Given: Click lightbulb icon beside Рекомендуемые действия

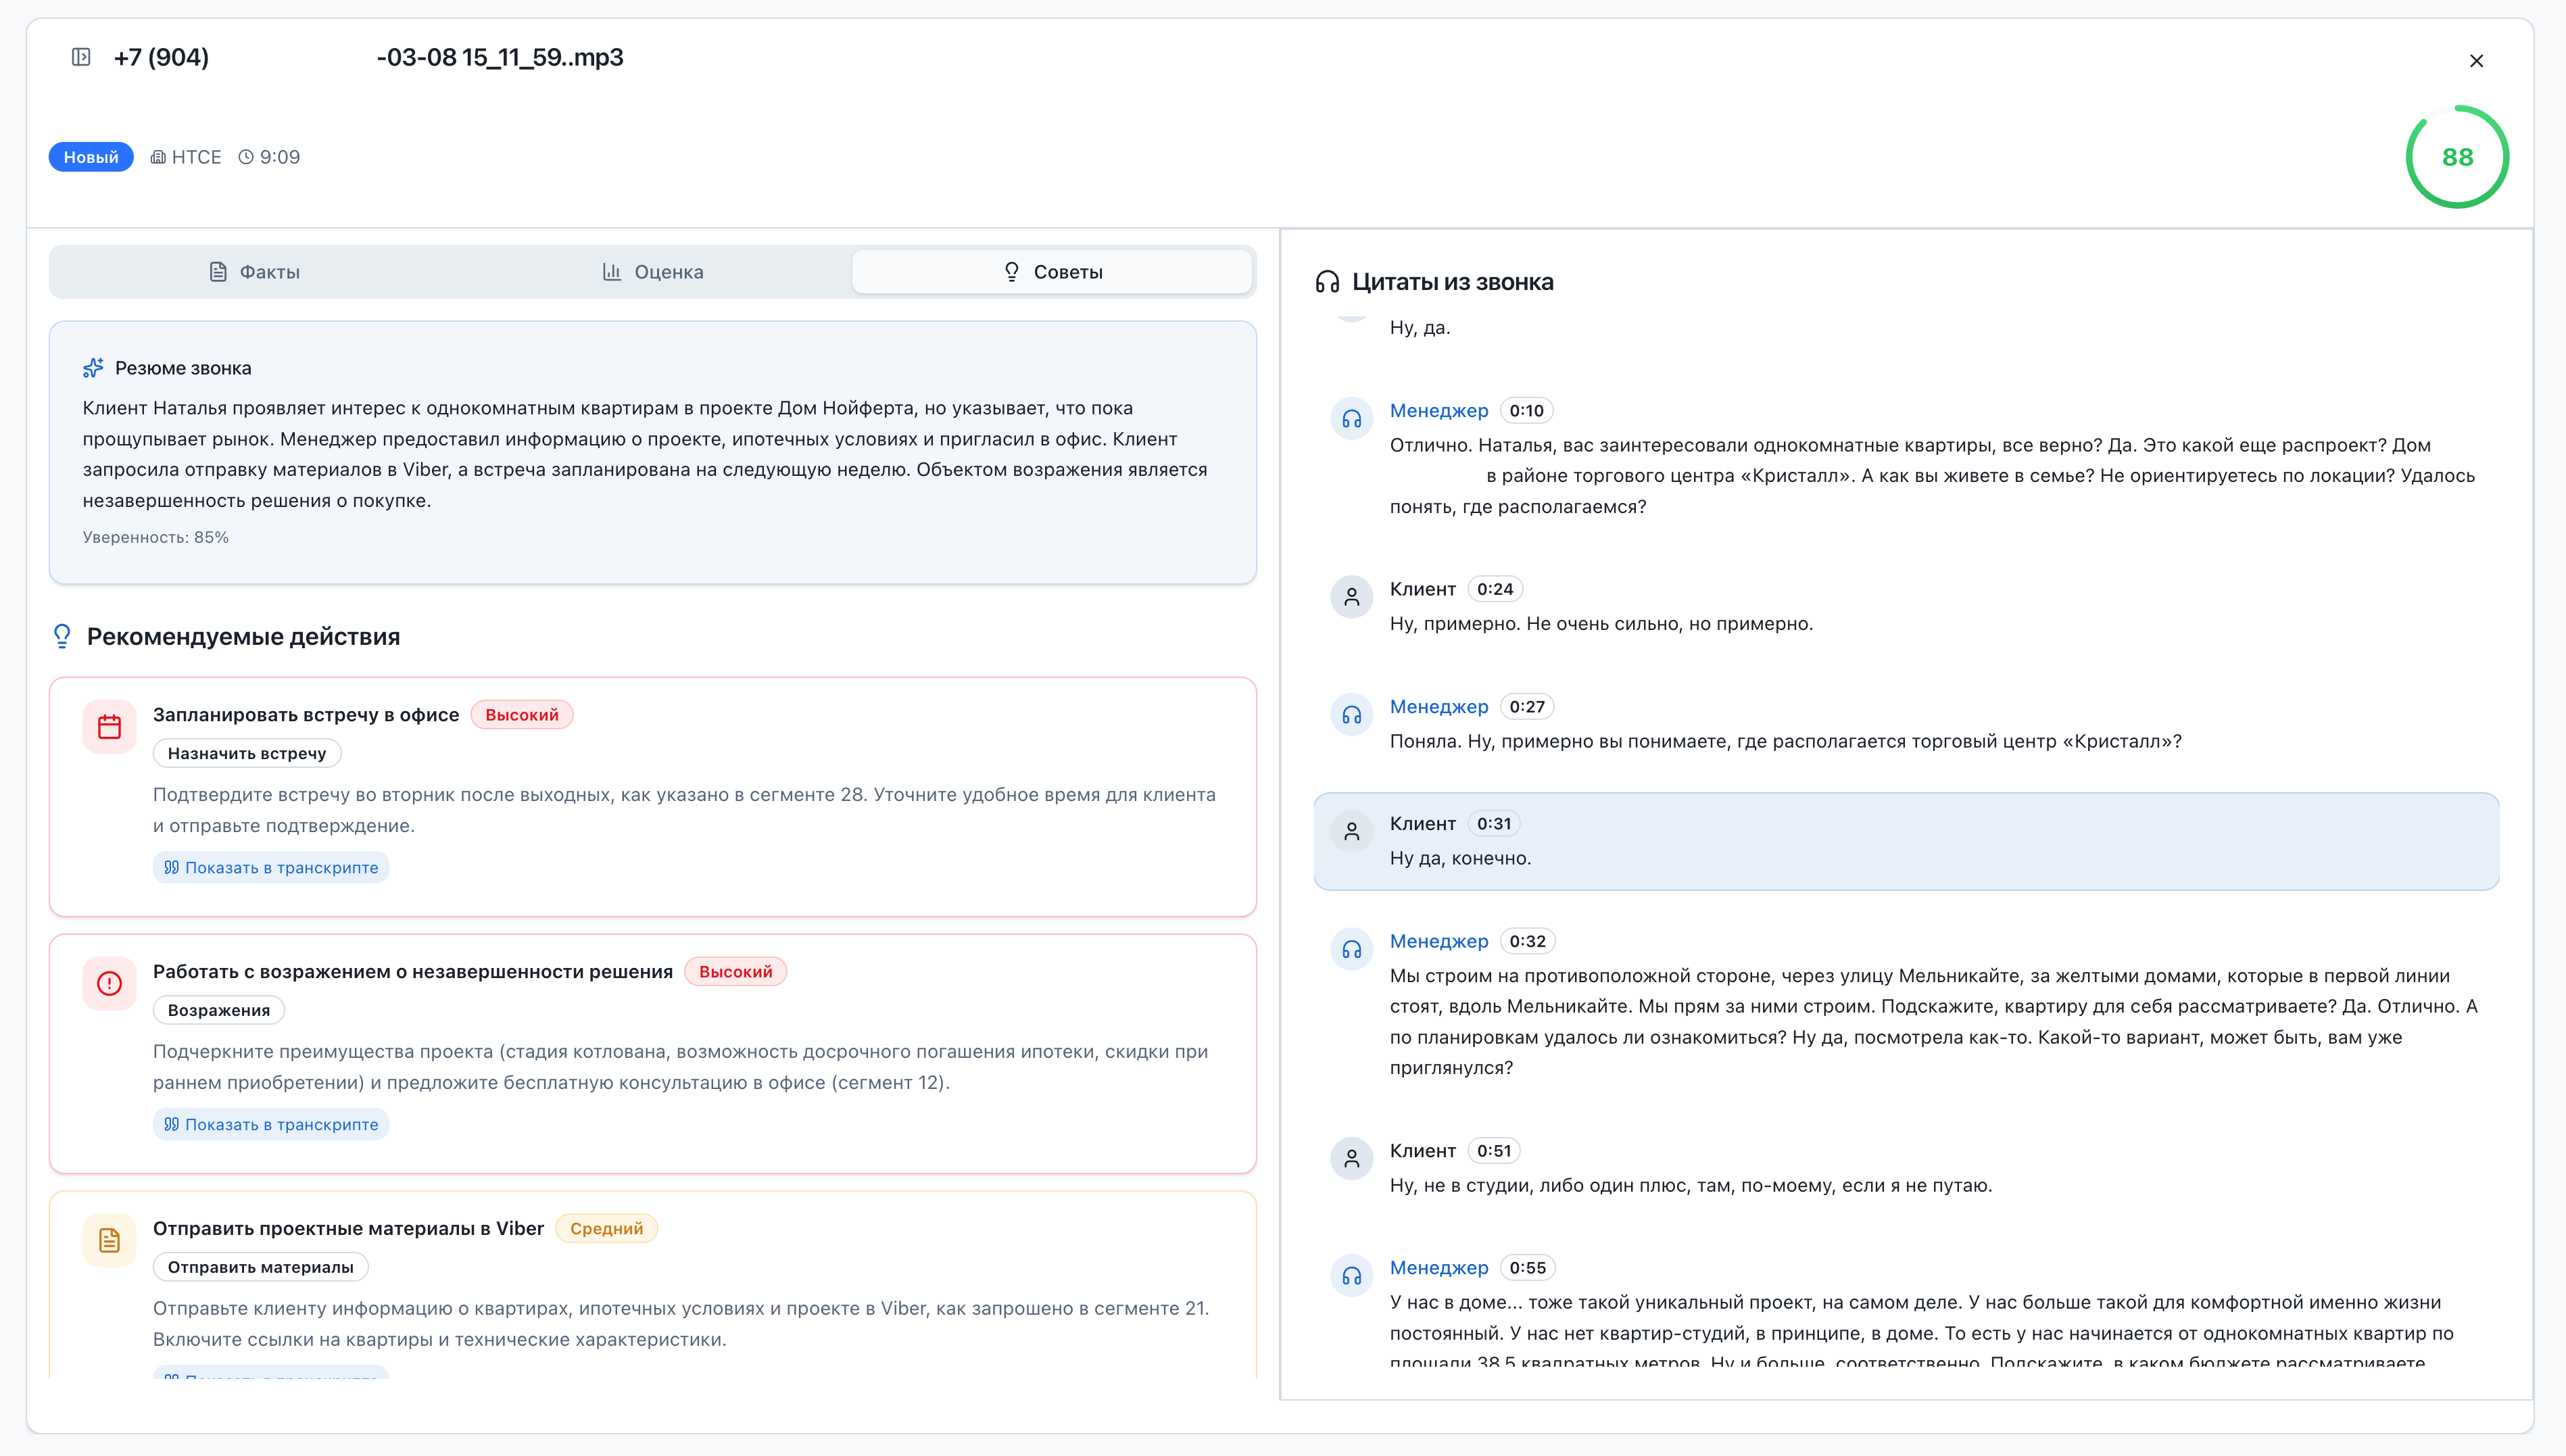Looking at the screenshot, I should [x=62, y=636].
